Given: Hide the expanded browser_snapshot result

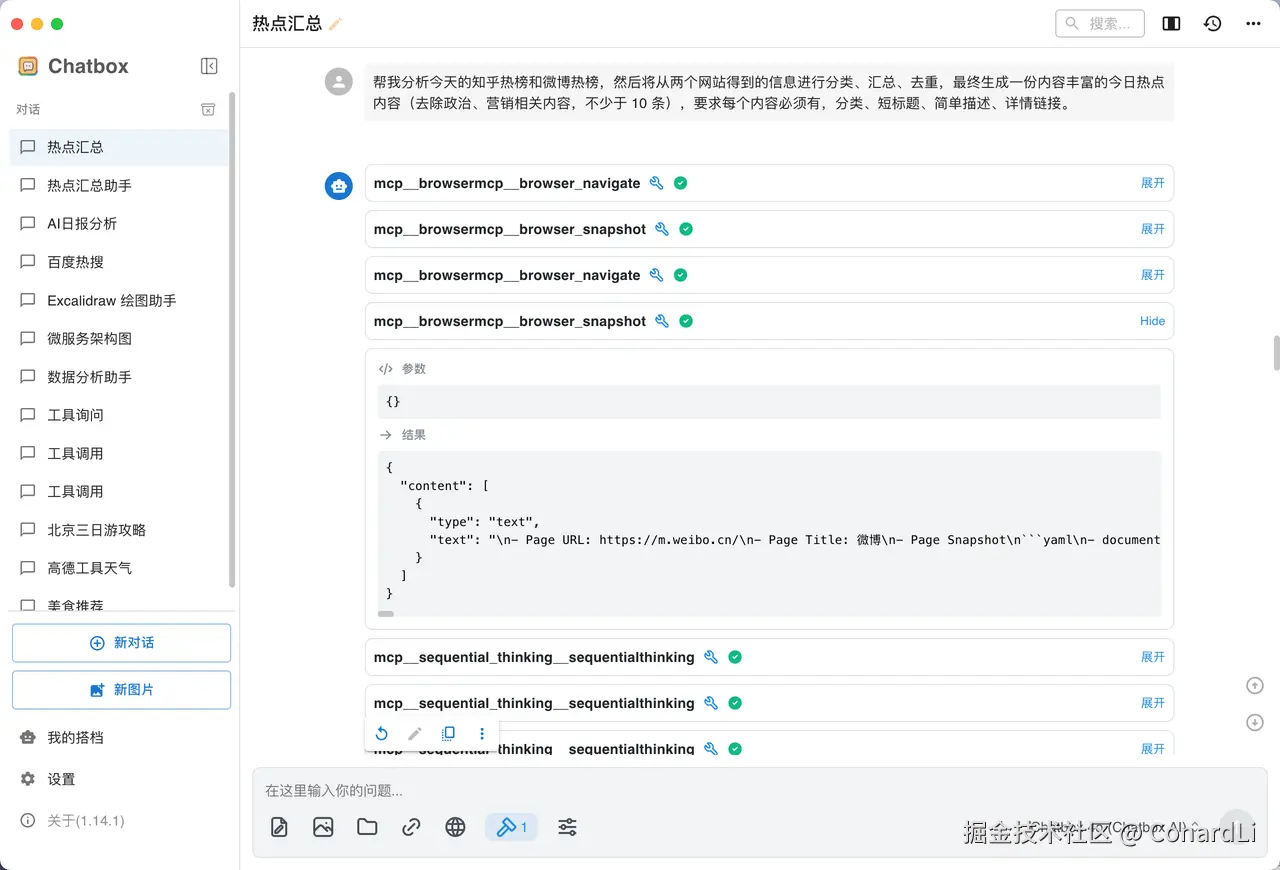Looking at the screenshot, I should pos(1152,321).
